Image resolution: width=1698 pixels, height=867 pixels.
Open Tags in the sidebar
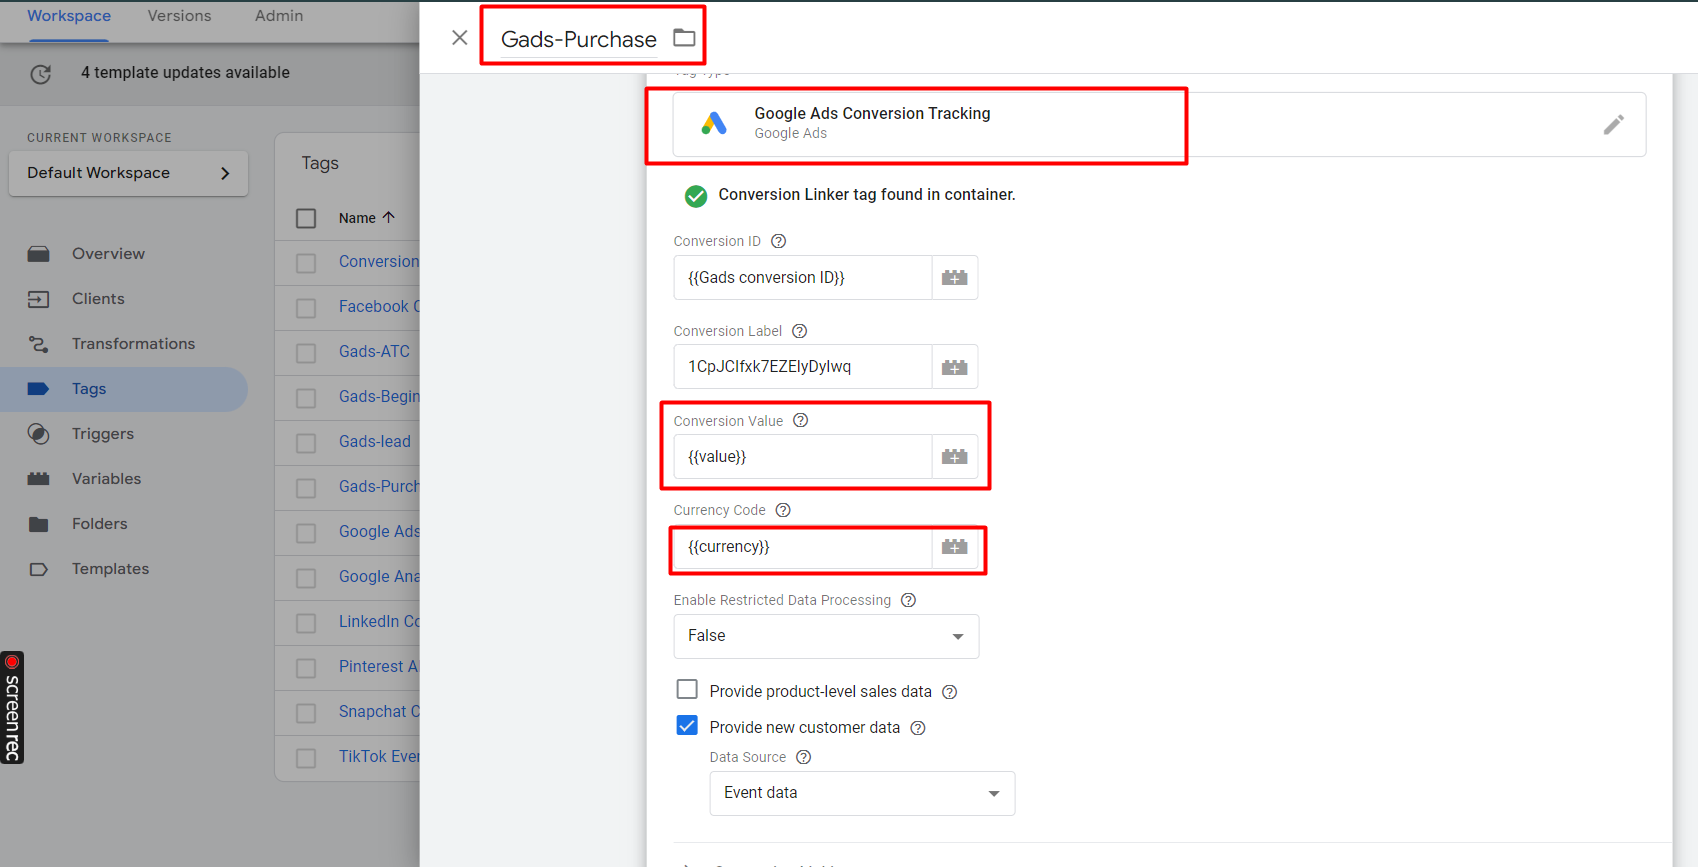(x=124, y=389)
